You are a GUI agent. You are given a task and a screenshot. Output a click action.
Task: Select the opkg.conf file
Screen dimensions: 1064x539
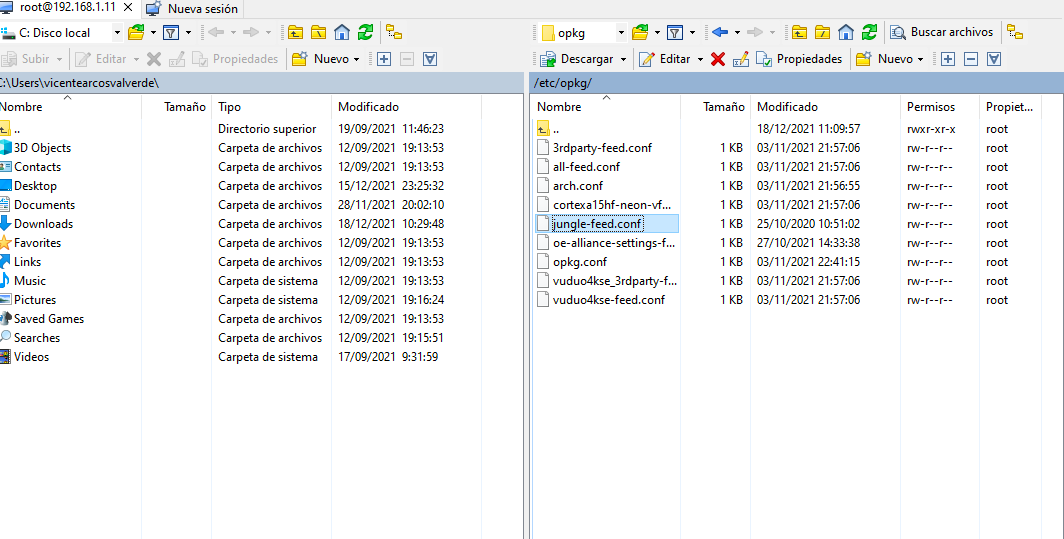pyautogui.click(x=580, y=262)
